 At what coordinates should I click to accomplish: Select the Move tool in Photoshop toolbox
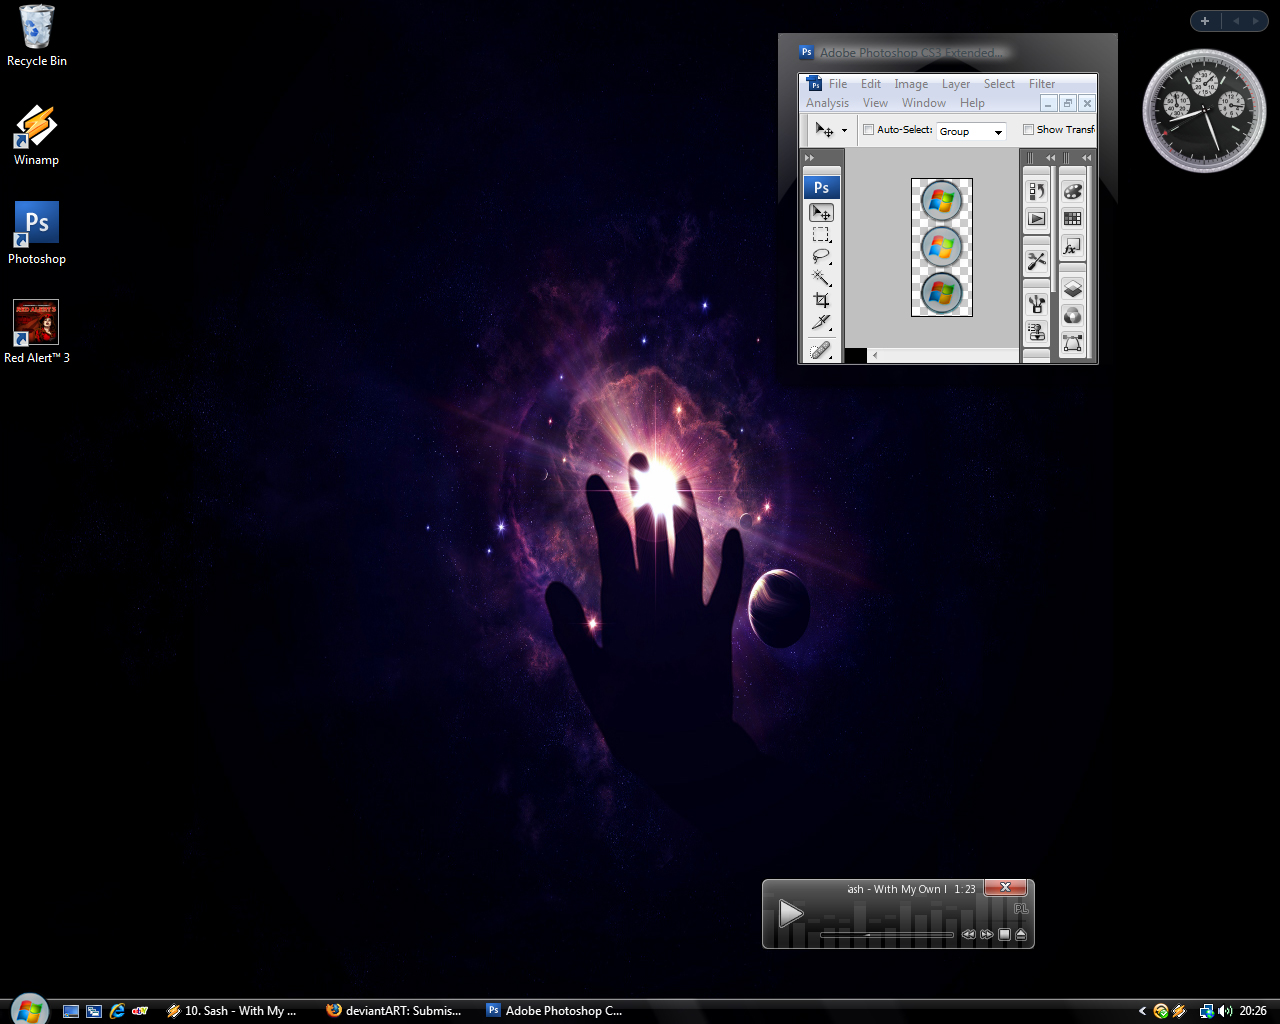click(821, 213)
